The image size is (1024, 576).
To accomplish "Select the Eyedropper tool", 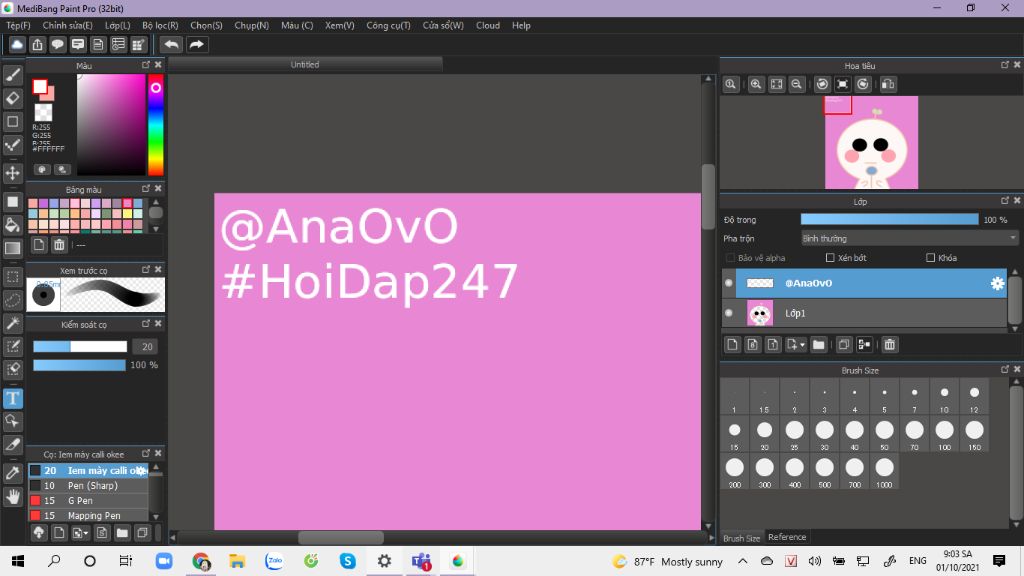I will pyautogui.click(x=12, y=473).
